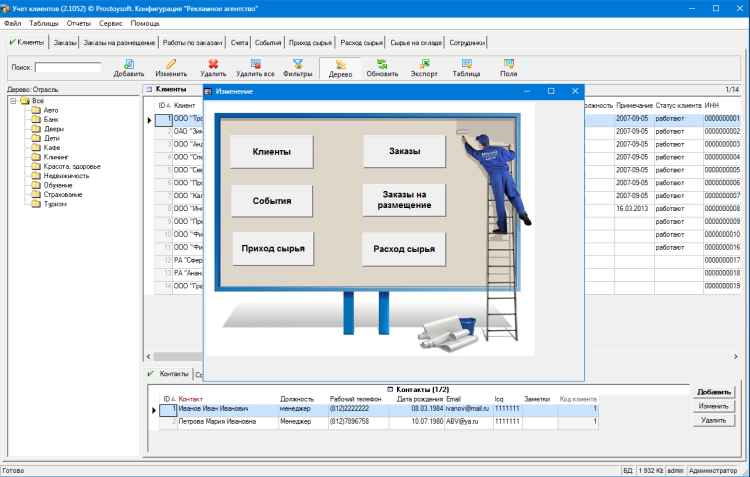This screenshot has width=750, height=477.
Task: Switch to the Сырье на складе tab
Action: point(416,43)
